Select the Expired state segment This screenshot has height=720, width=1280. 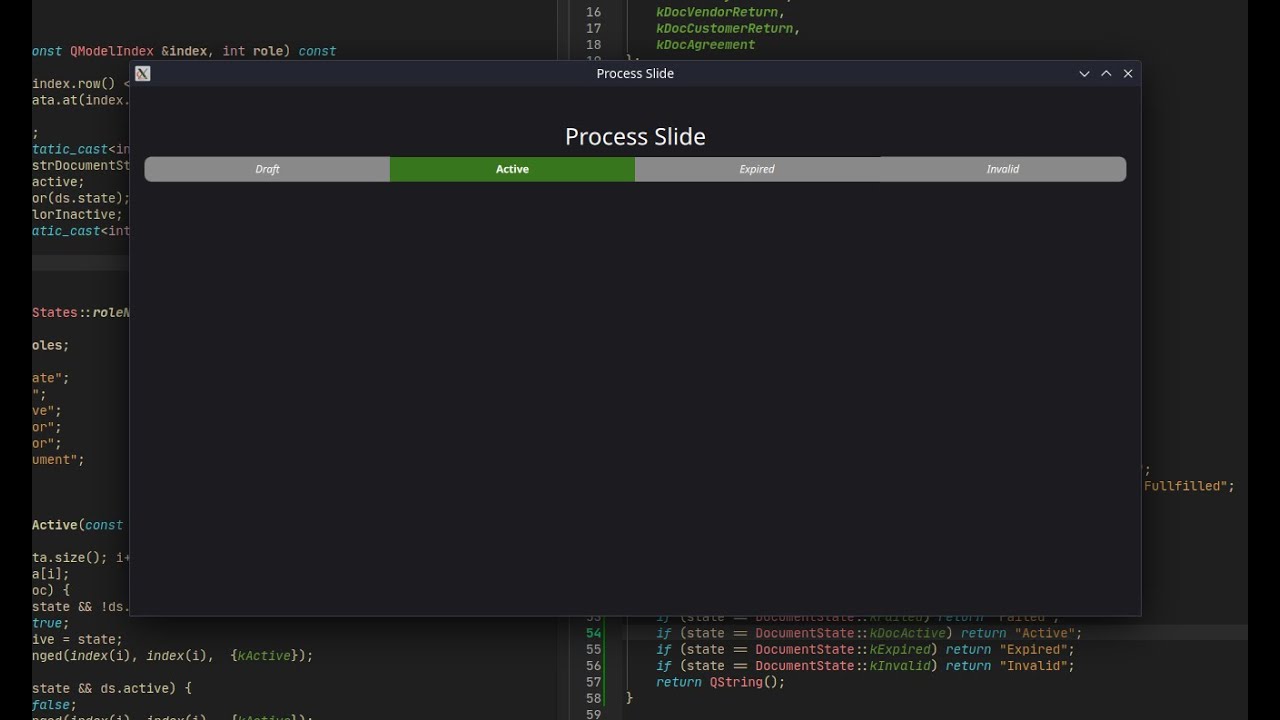(757, 169)
